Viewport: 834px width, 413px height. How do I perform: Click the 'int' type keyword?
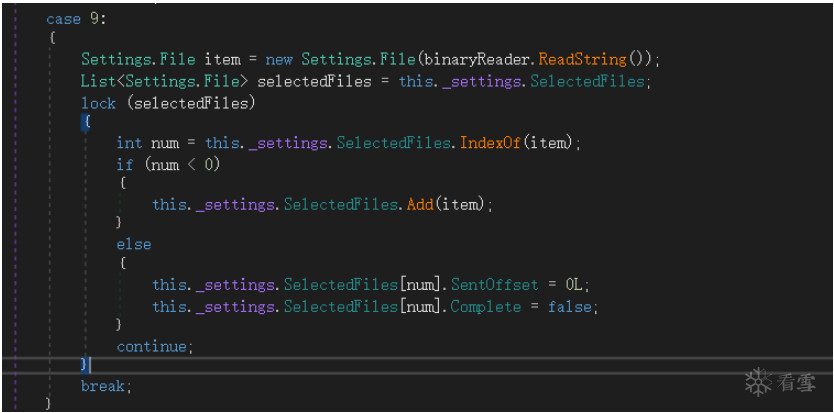click(129, 143)
